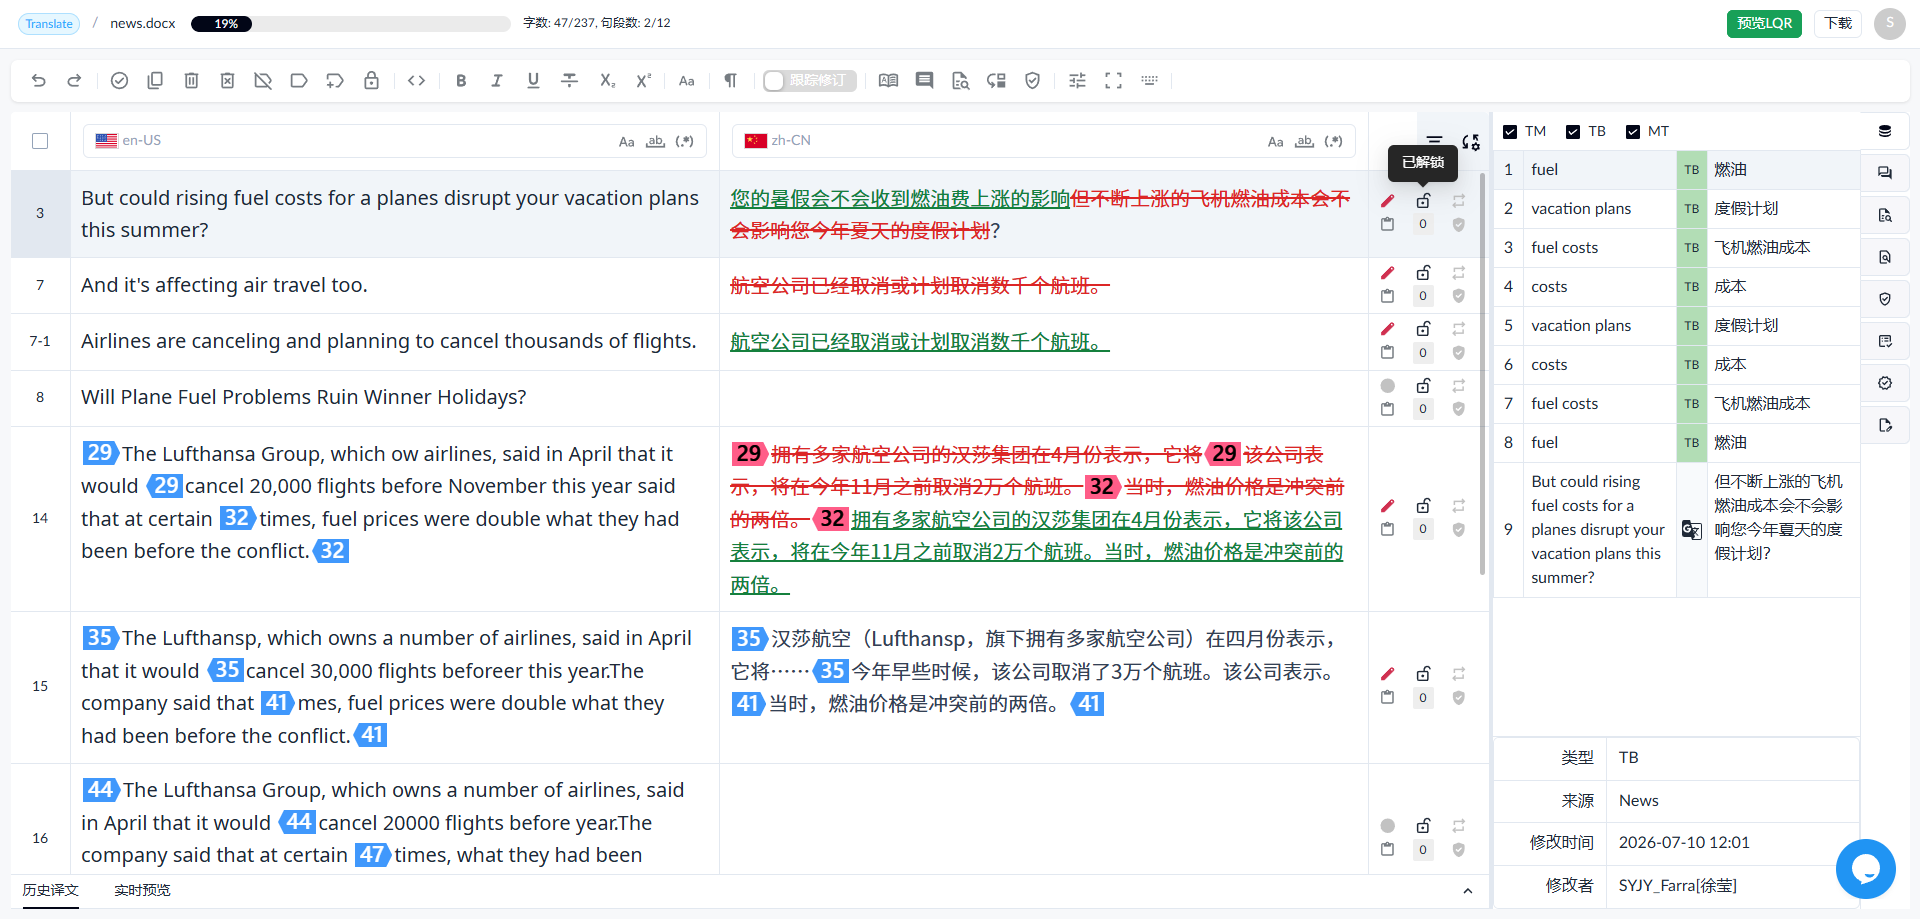Insert tag with the angle brackets icon
Viewport: 1920px width, 919px height.
point(417,81)
